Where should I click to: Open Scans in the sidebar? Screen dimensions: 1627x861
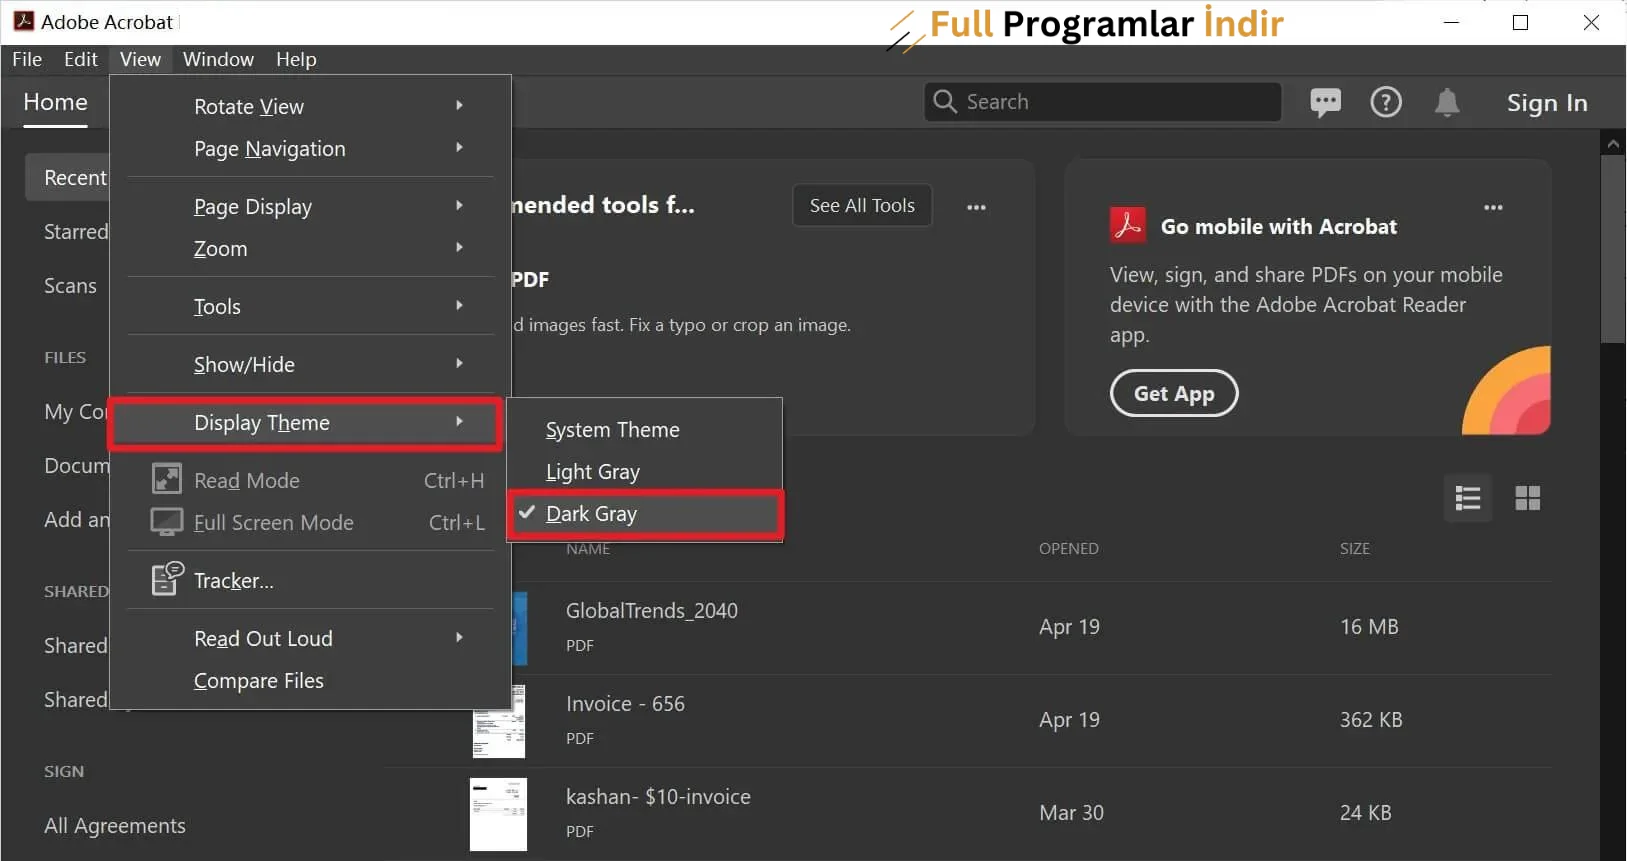click(70, 285)
